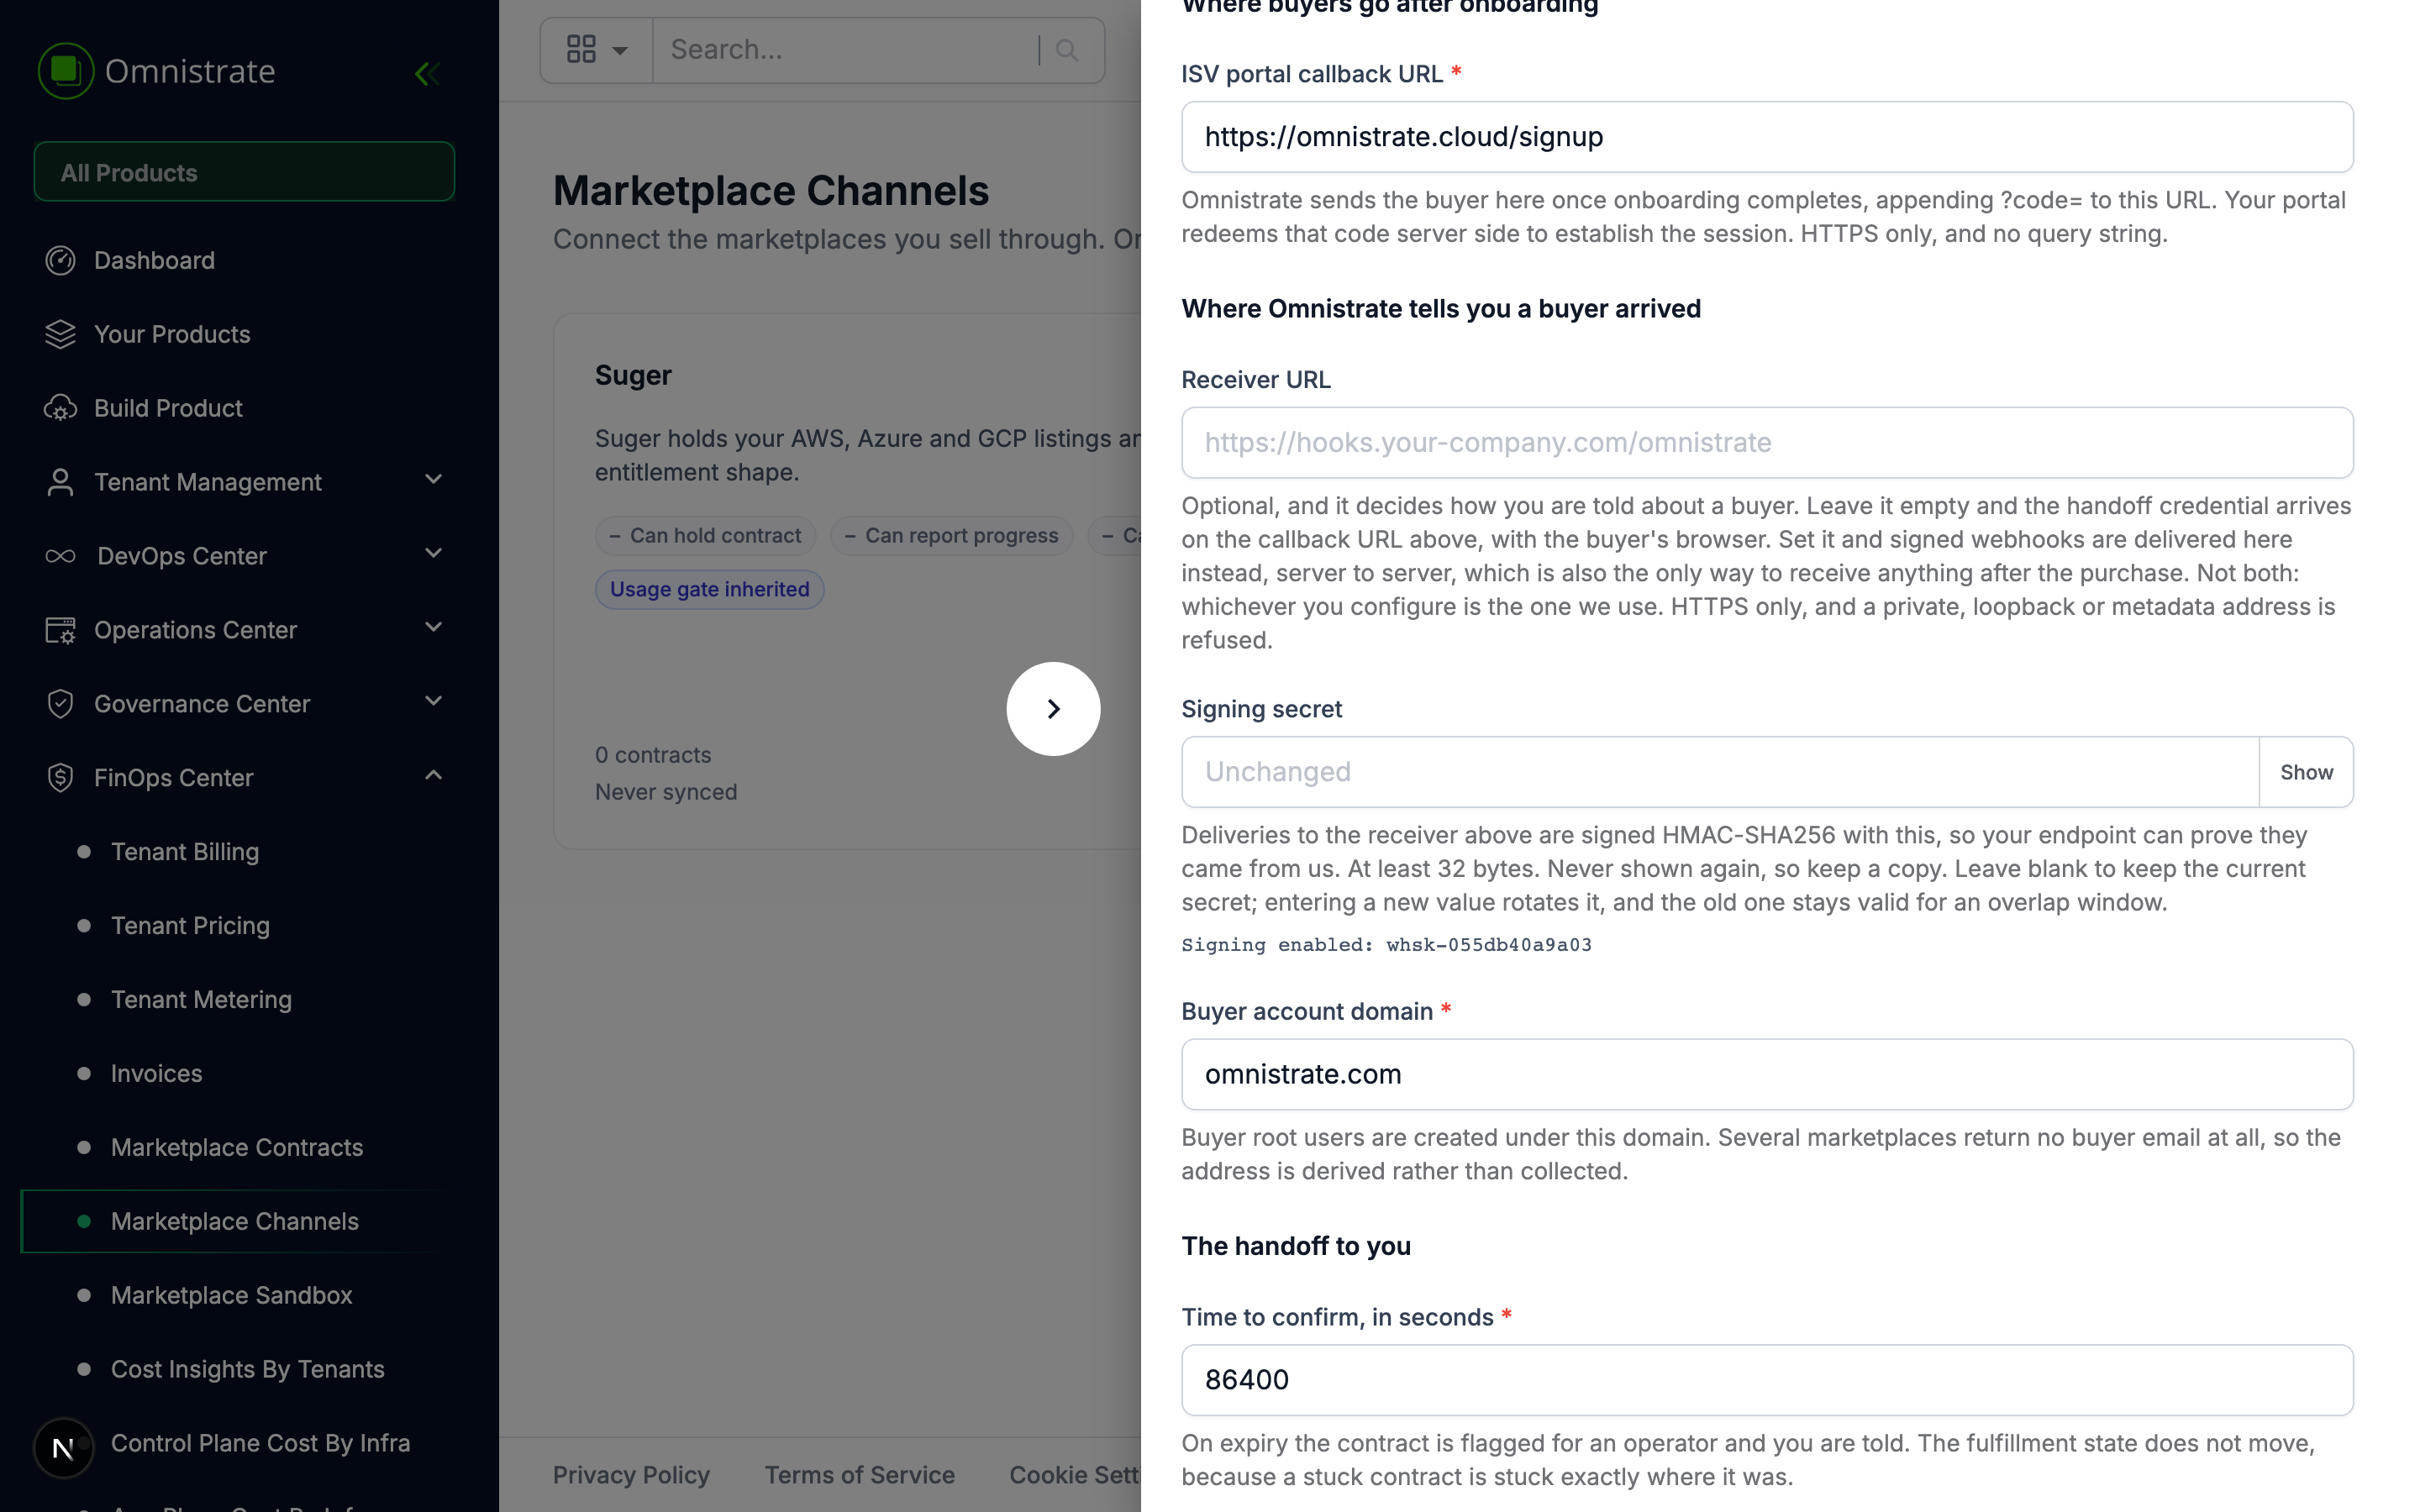The height and width of the screenshot is (1512, 2420).
Task: Click the round next-arrow button on Suger card
Action: pyautogui.click(x=1053, y=709)
